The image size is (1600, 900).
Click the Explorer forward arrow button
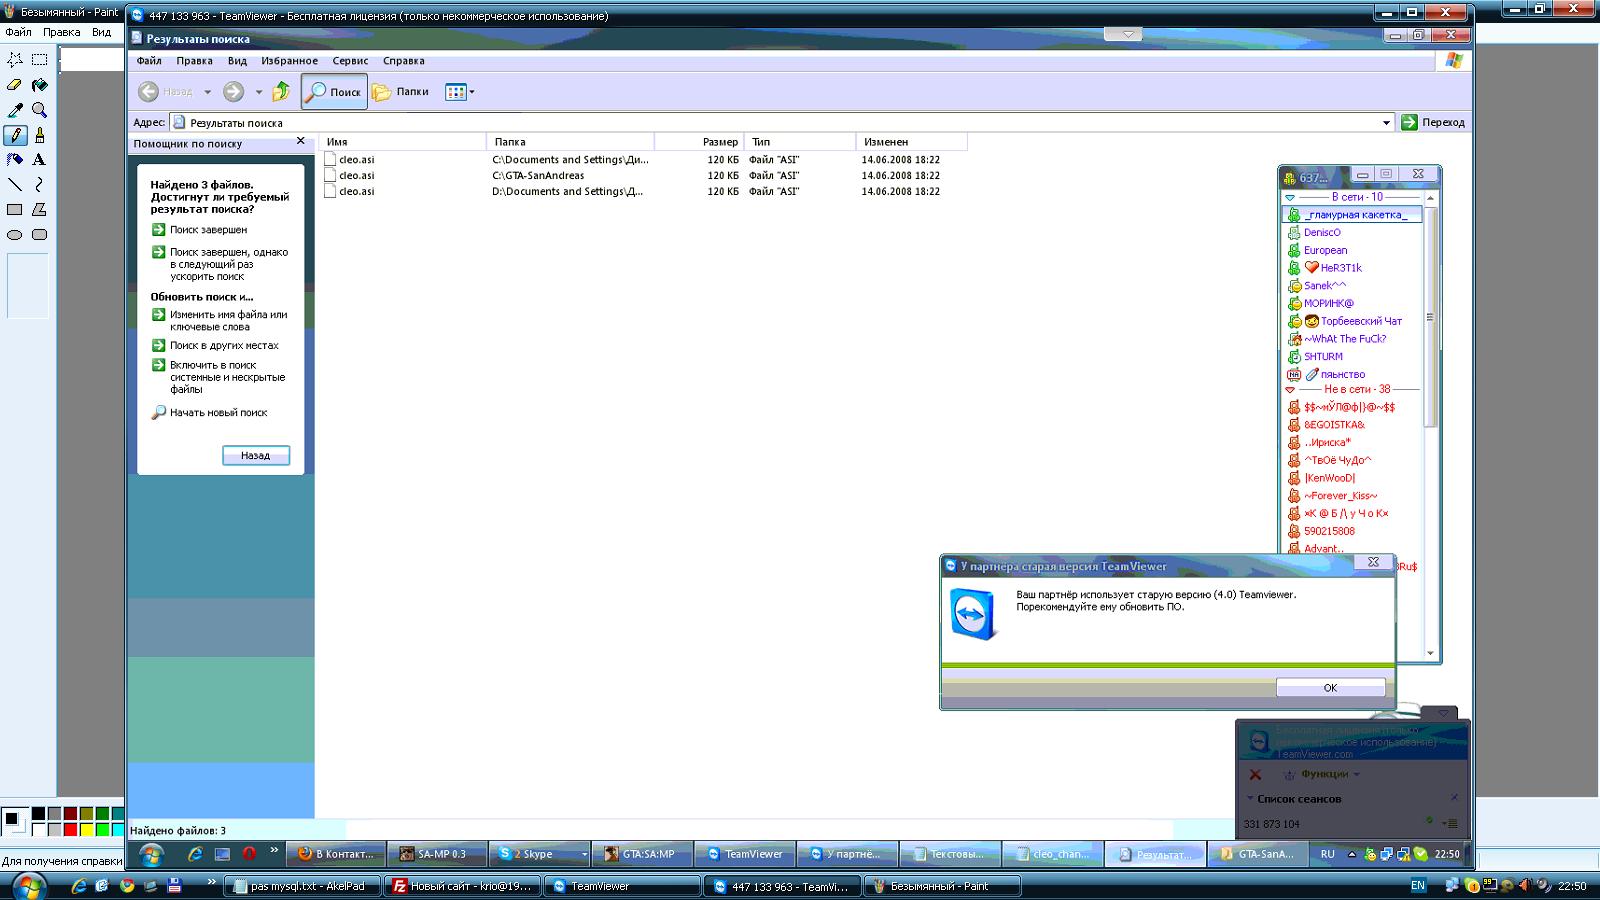tap(233, 92)
